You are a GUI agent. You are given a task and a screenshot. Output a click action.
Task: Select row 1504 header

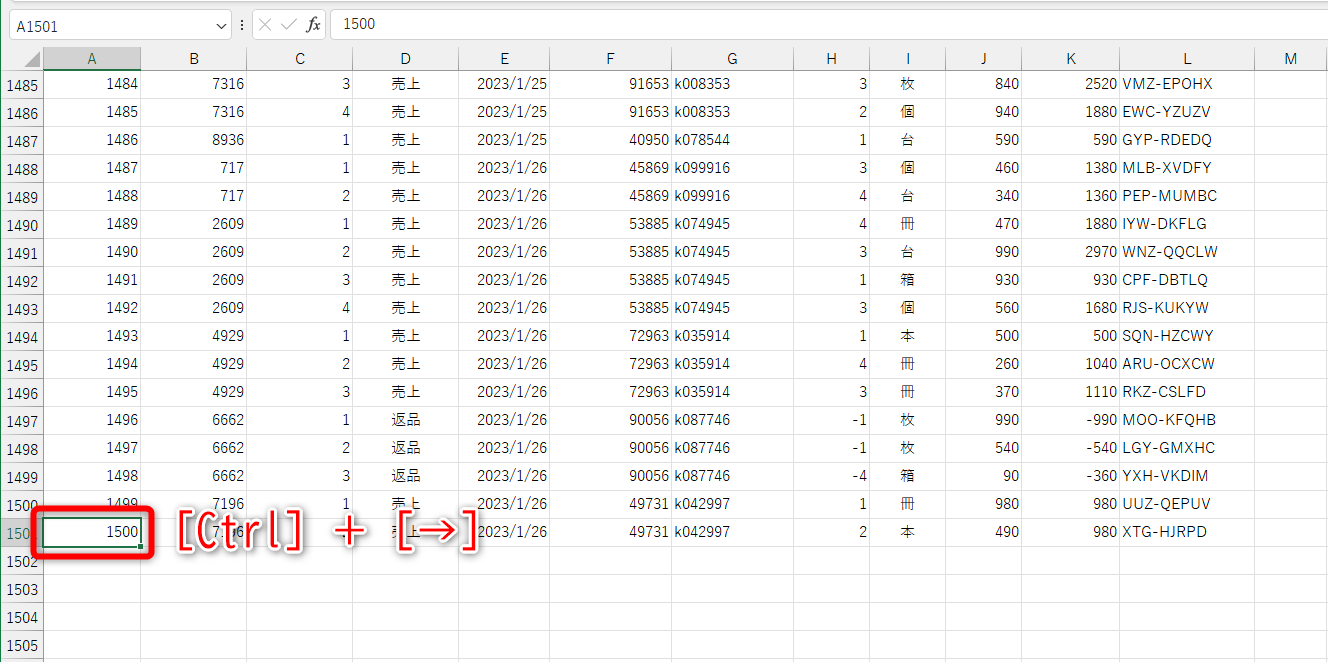(x=22, y=617)
